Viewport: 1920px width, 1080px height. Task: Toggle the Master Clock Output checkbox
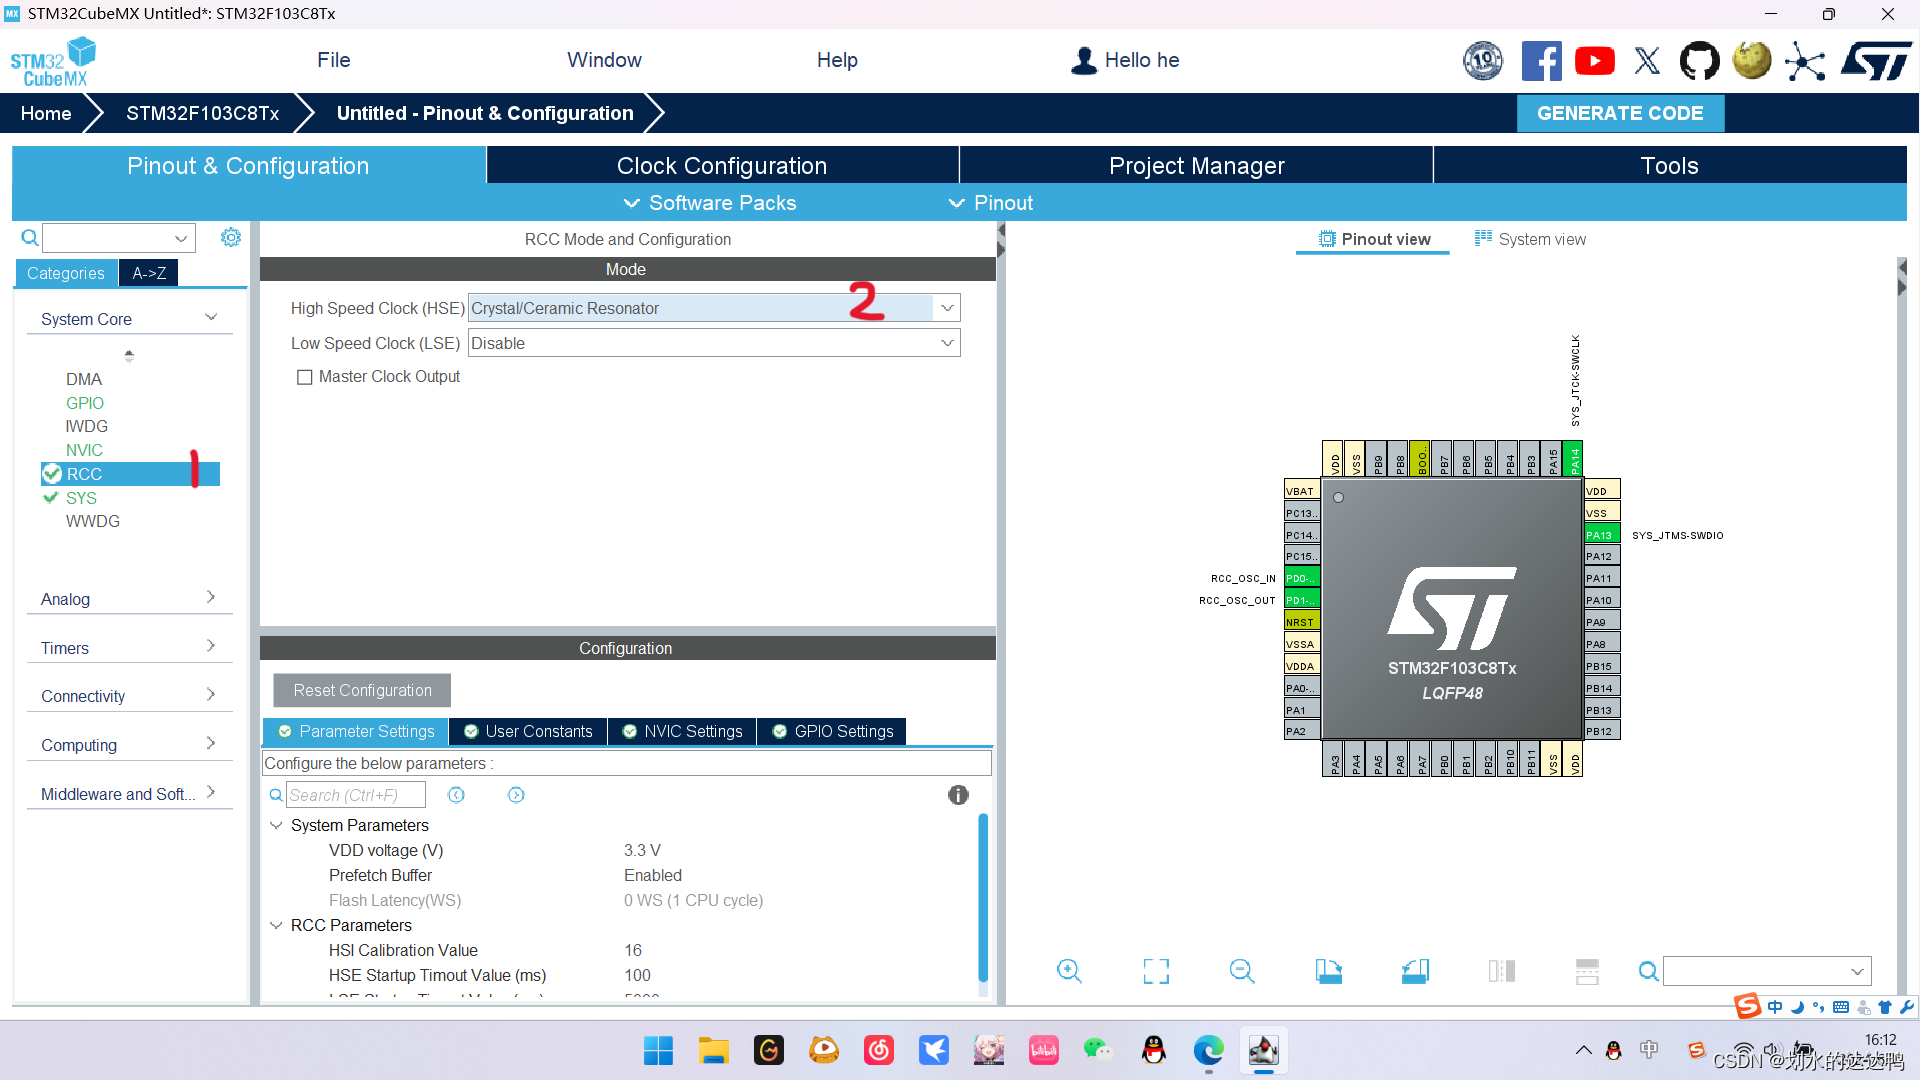click(305, 376)
